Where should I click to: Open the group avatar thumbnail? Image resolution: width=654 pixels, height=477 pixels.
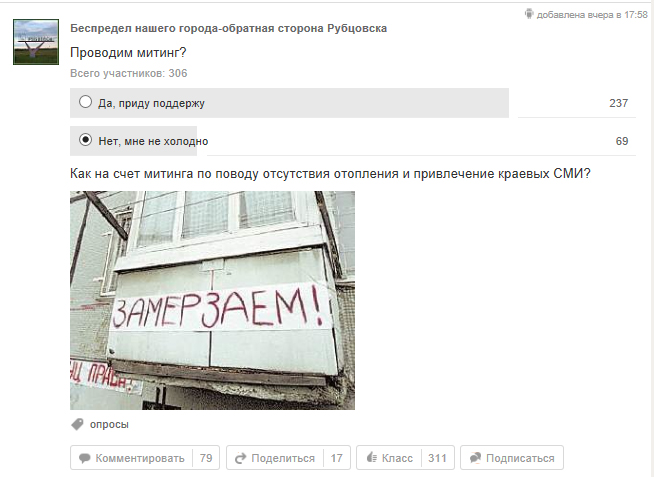pyautogui.click(x=36, y=42)
